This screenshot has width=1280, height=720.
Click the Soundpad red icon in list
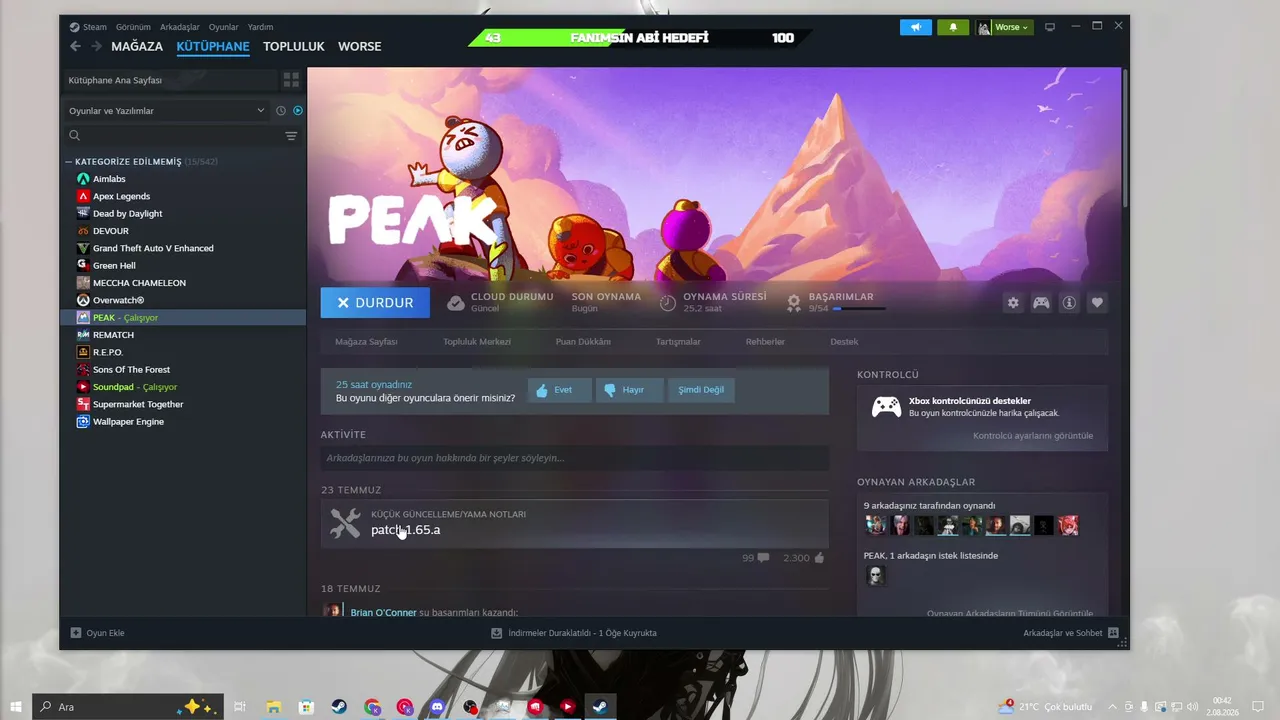click(83, 387)
